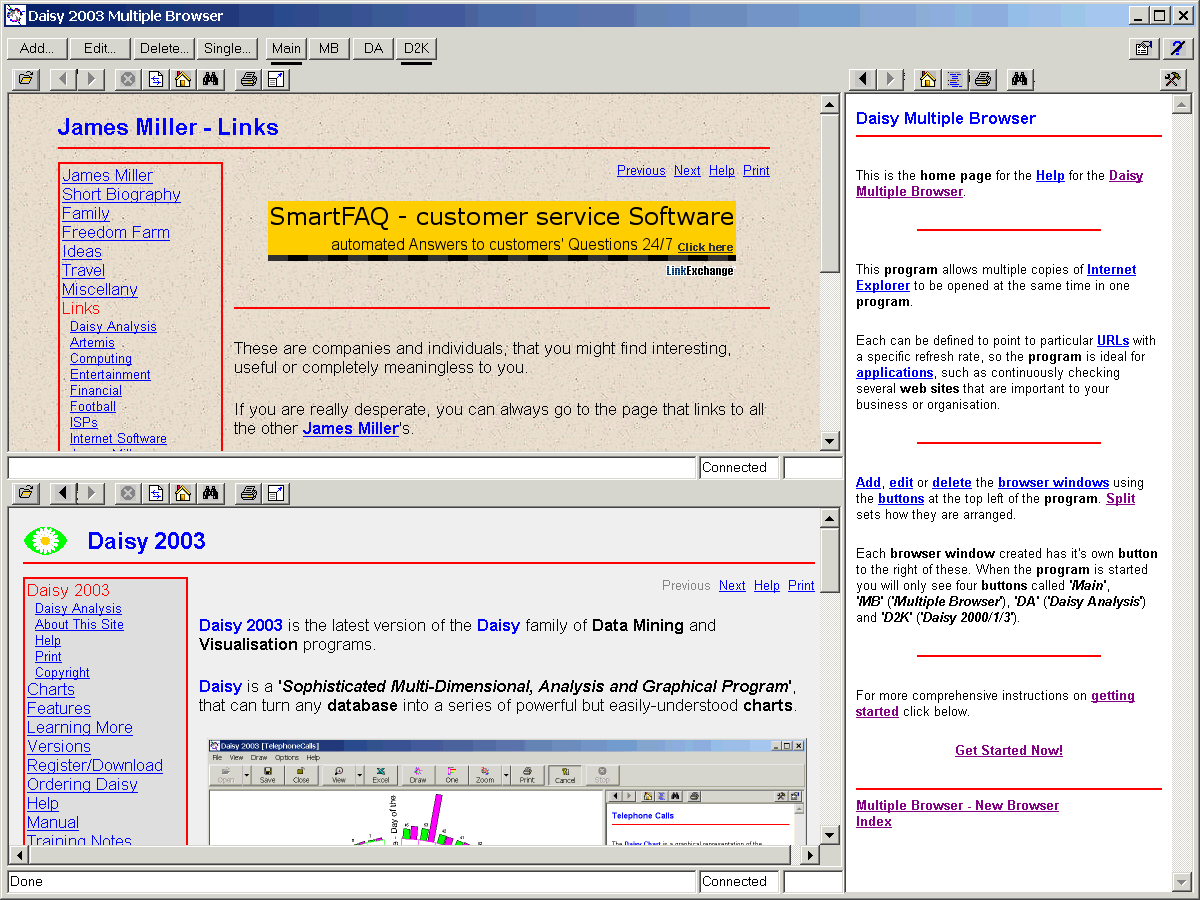Click down arrow of top browser vertical scrollbar

pyautogui.click(x=829, y=440)
